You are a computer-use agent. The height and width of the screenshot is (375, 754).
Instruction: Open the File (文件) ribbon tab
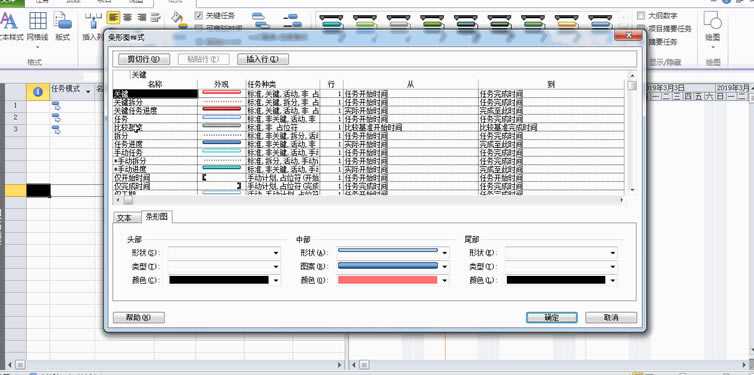click(x=11, y=2)
